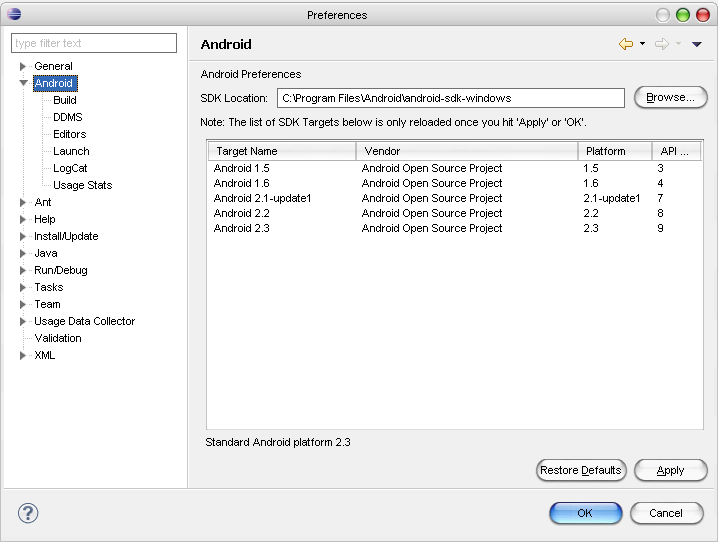This screenshot has height=542, width=718.
Task: Sort by Target Name column header
Action: click(x=281, y=151)
